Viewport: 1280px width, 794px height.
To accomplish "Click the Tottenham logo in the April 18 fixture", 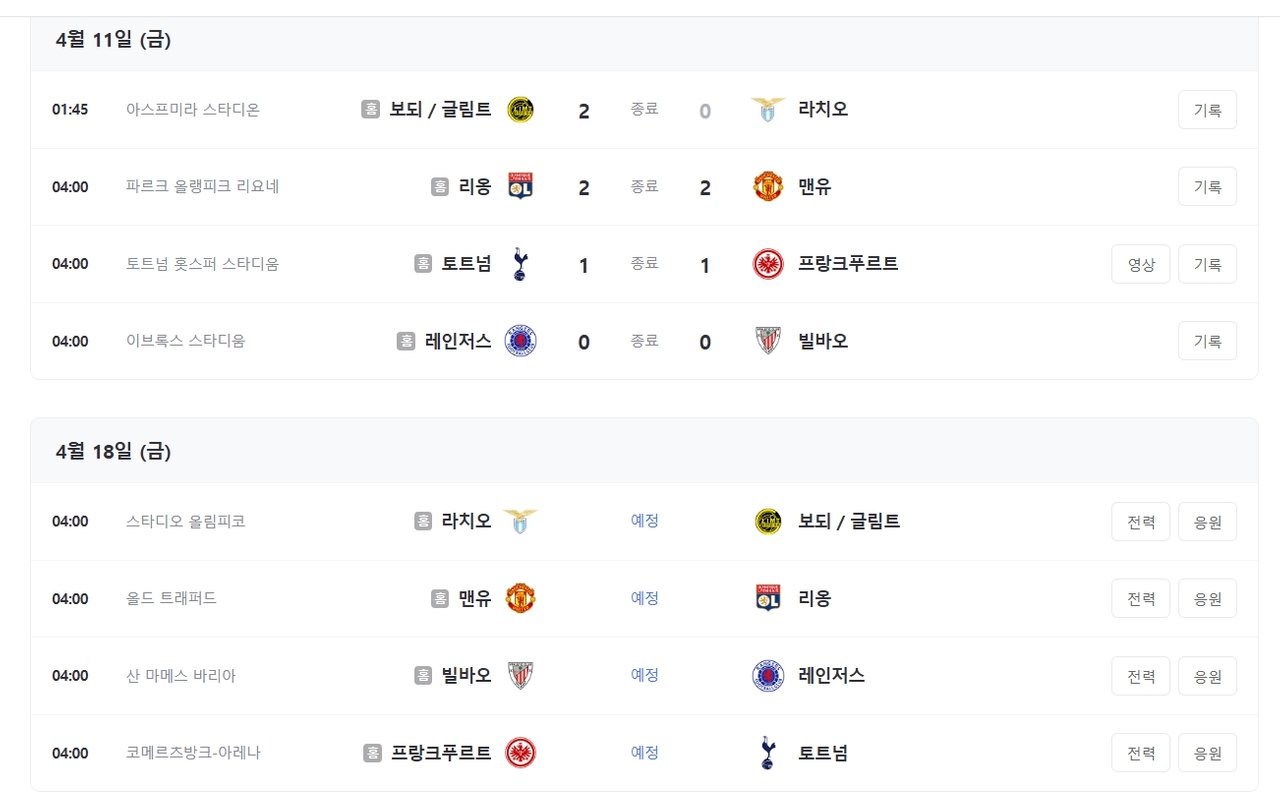I will [x=768, y=753].
